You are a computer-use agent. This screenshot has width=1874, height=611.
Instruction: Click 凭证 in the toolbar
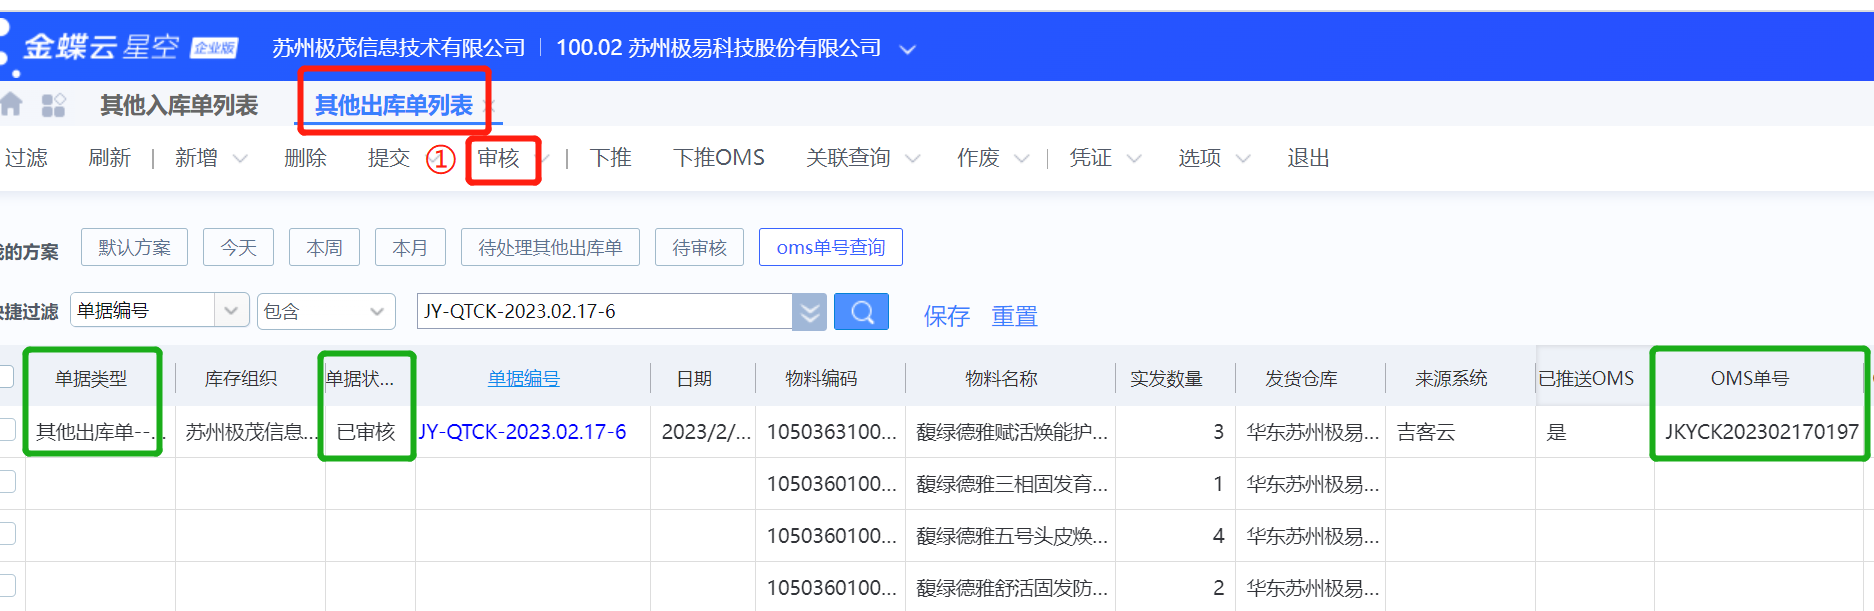pos(1090,158)
